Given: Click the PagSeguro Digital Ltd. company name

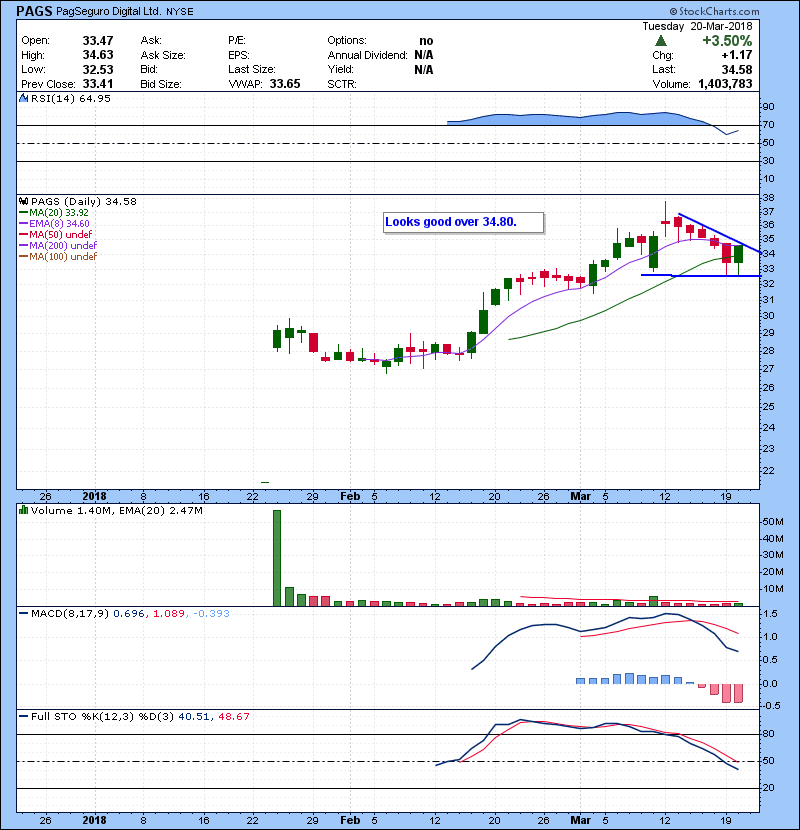Looking at the screenshot, I should click(x=109, y=11).
